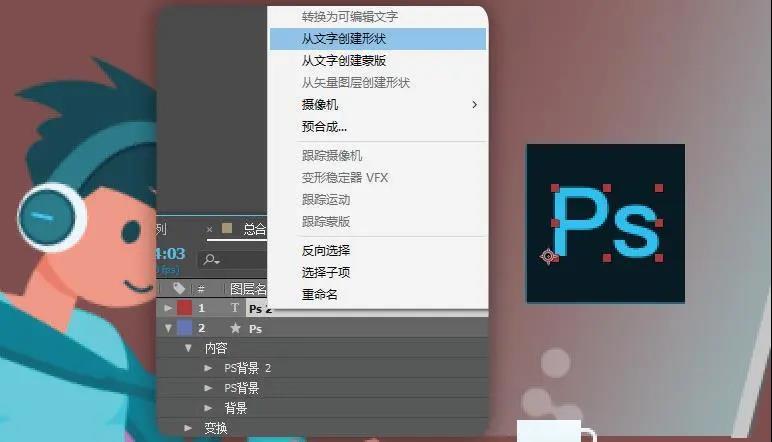Close the composition tab with x
The image size is (772, 442).
coord(209,229)
